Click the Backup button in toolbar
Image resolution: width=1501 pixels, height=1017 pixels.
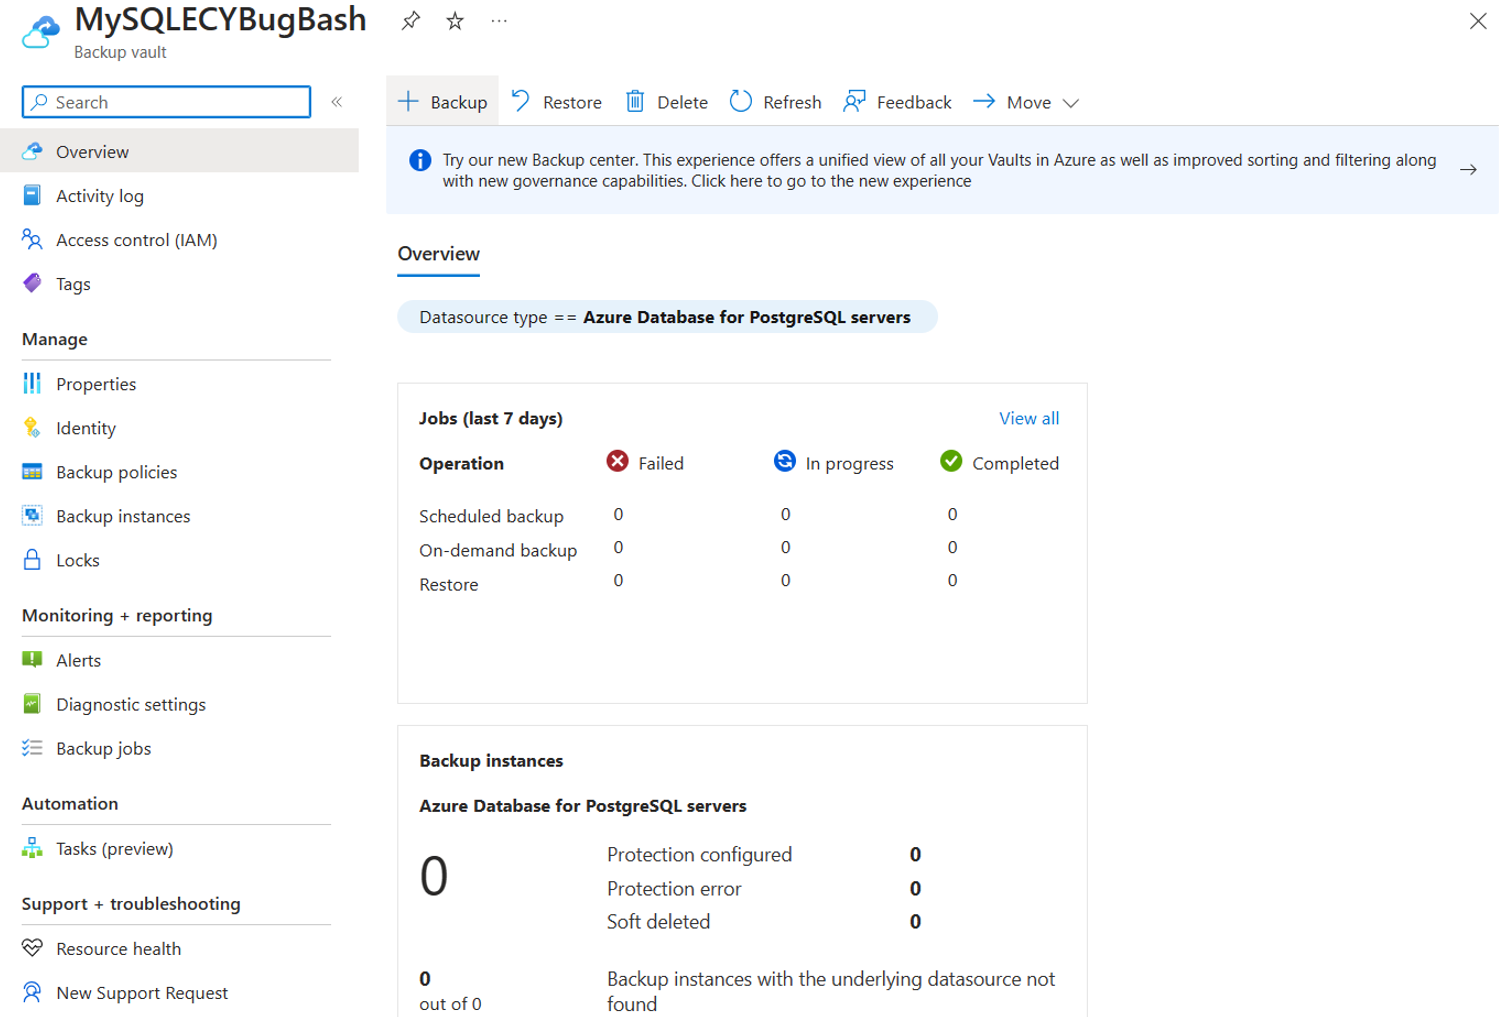click(x=442, y=102)
